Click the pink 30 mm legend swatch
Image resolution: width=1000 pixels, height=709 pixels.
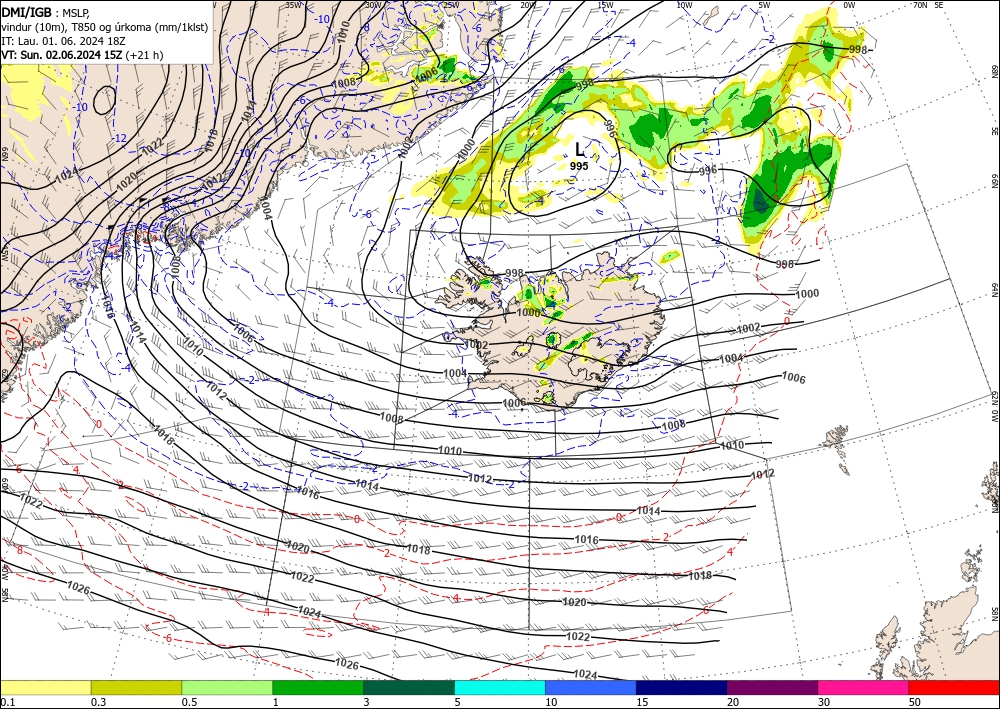(864, 687)
